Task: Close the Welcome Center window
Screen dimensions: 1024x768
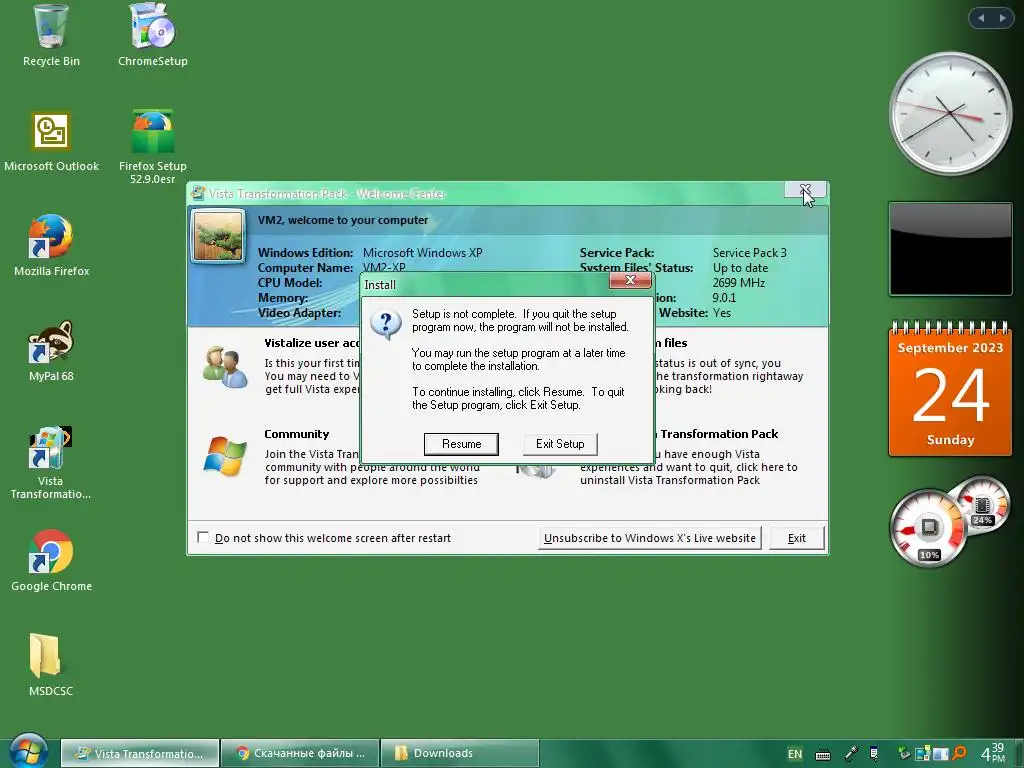Action: pyautogui.click(x=805, y=190)
